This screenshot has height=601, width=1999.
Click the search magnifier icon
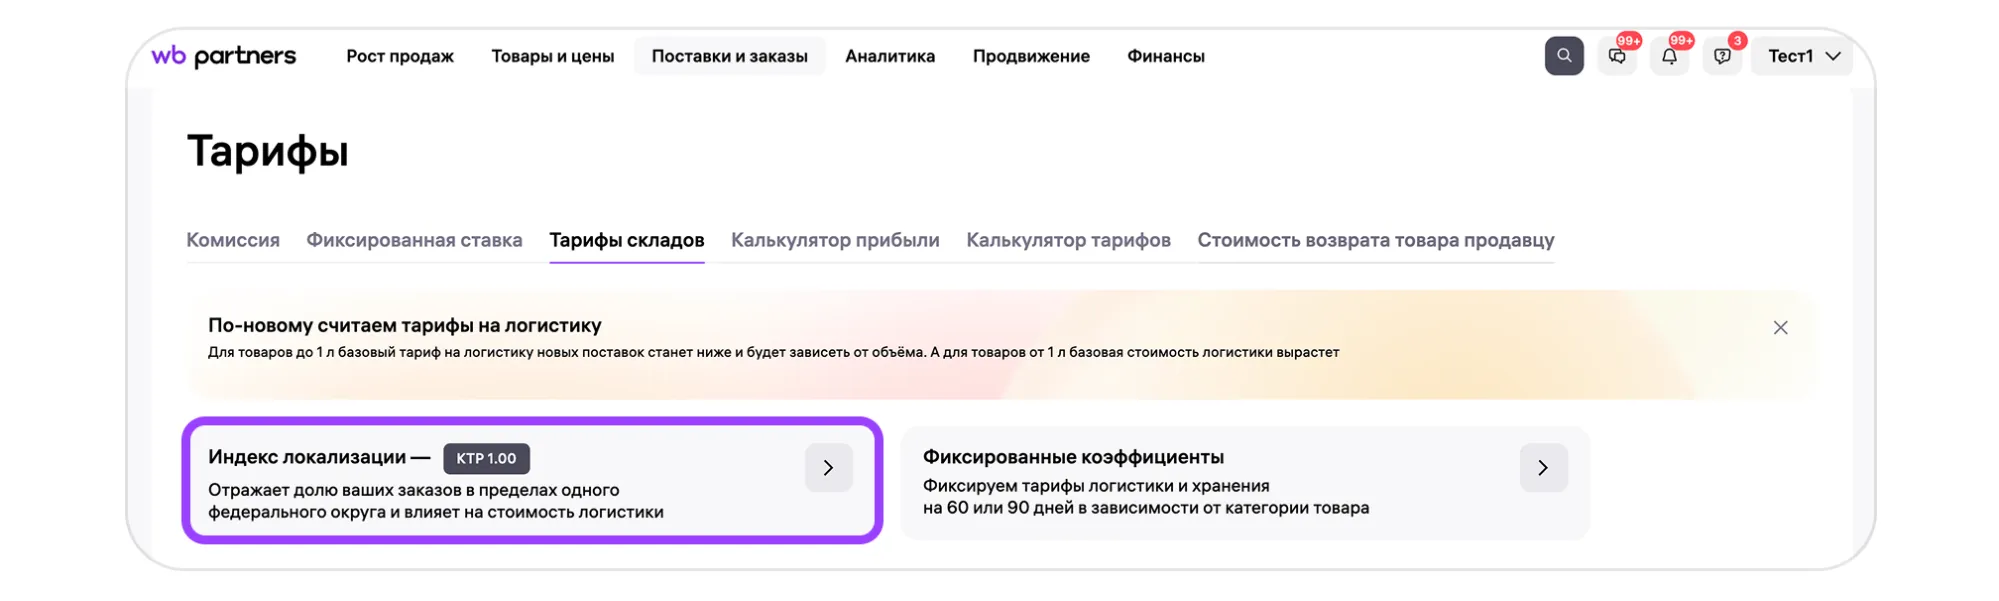point(1563,56)
